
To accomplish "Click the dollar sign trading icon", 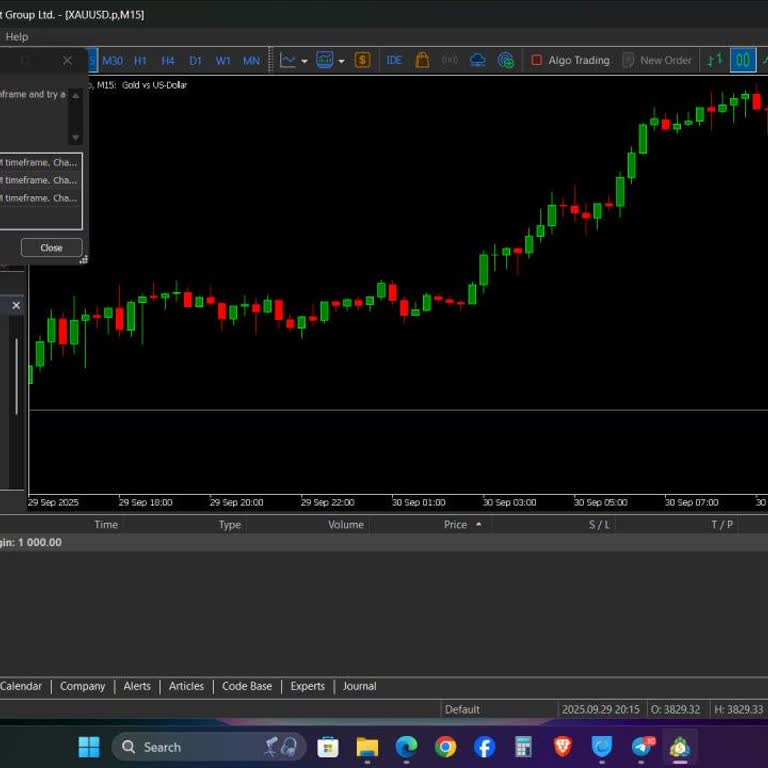I will point(362,60).
